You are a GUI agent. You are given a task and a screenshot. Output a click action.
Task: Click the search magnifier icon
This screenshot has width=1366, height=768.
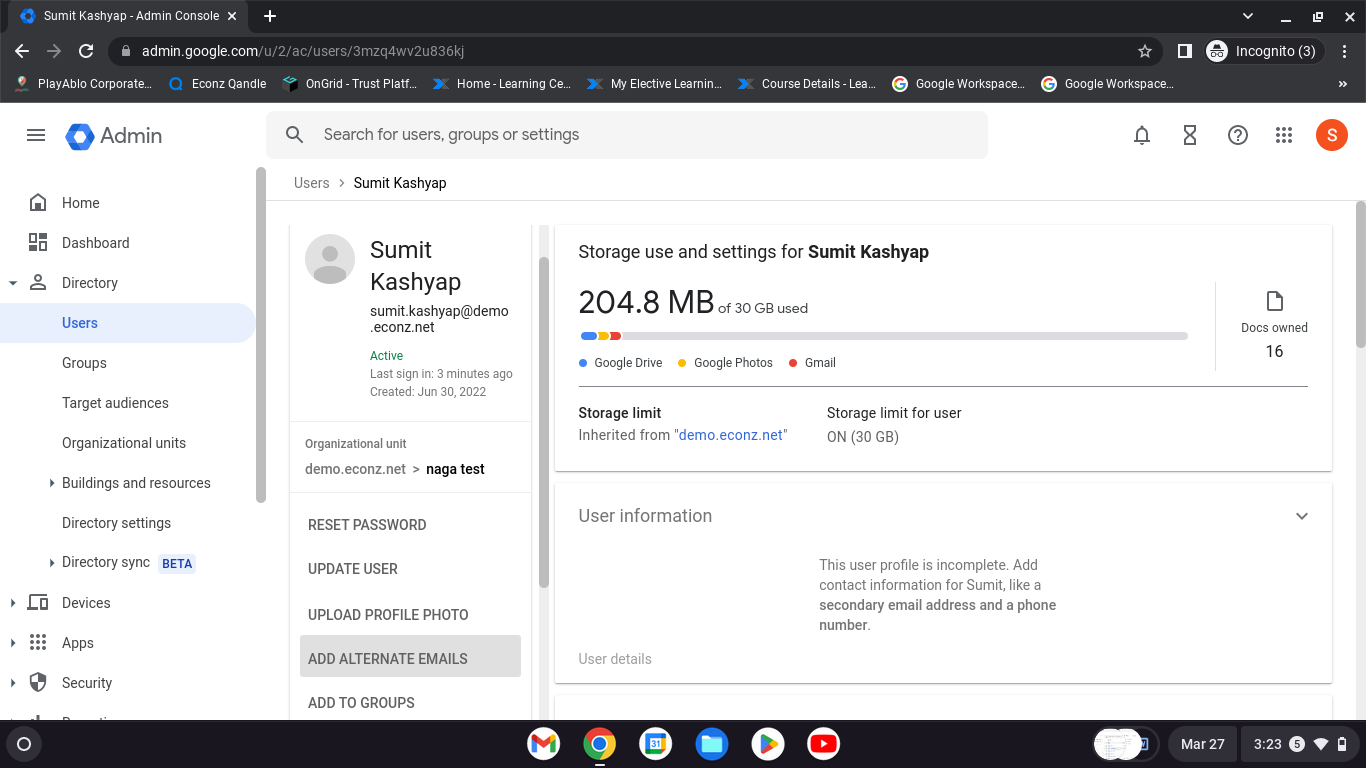coord(294,135)
